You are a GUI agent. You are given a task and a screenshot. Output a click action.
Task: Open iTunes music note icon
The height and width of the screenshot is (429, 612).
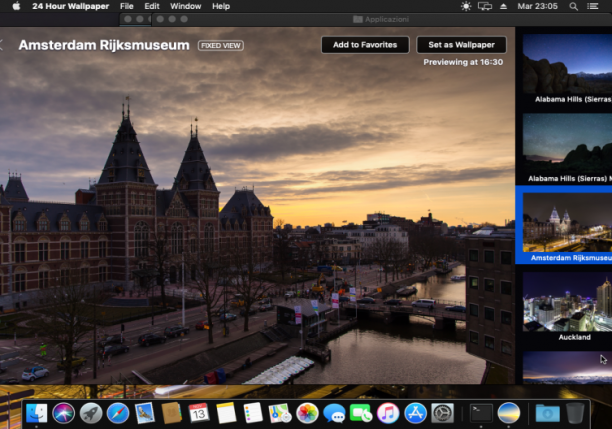pyautogui.click(x=388, y=413)
